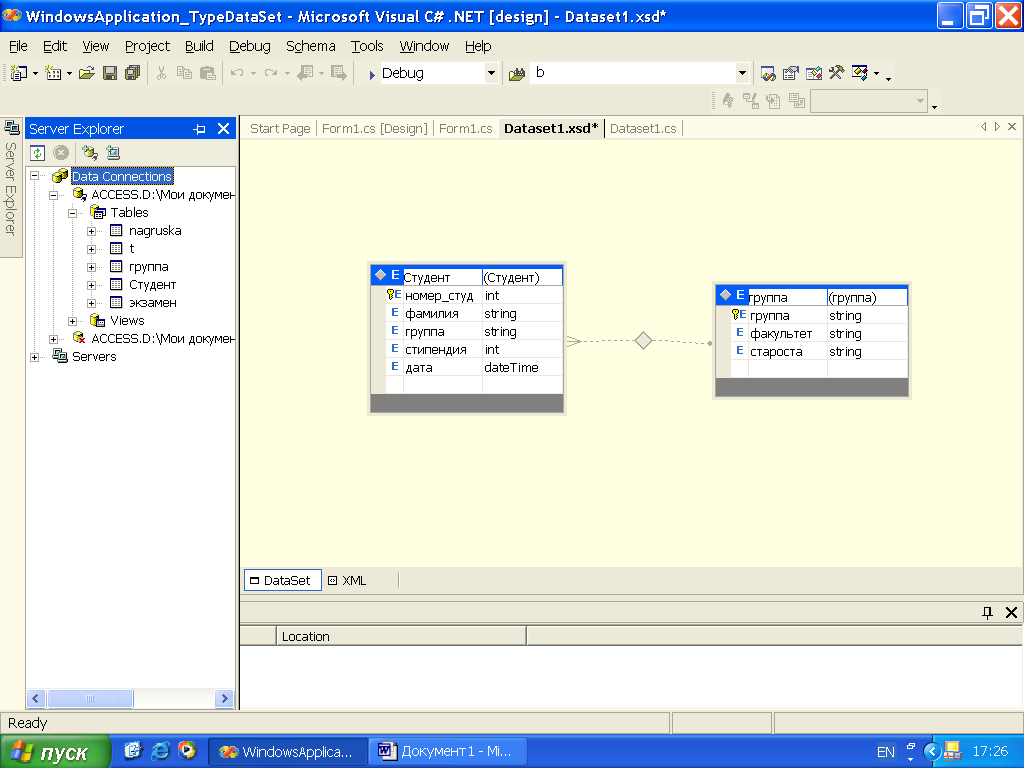
Task: Expand the nagruska table node
Action: (x=91, y=231)
